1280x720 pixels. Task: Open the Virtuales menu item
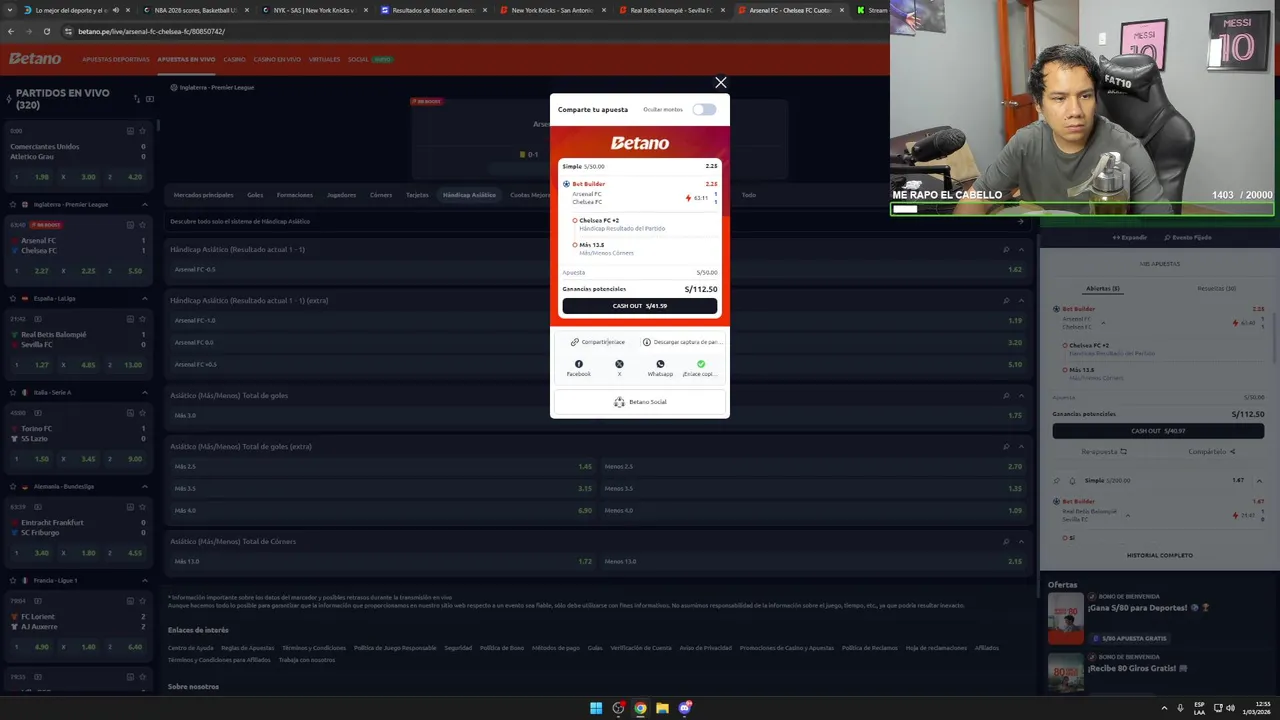pos(324,59)
